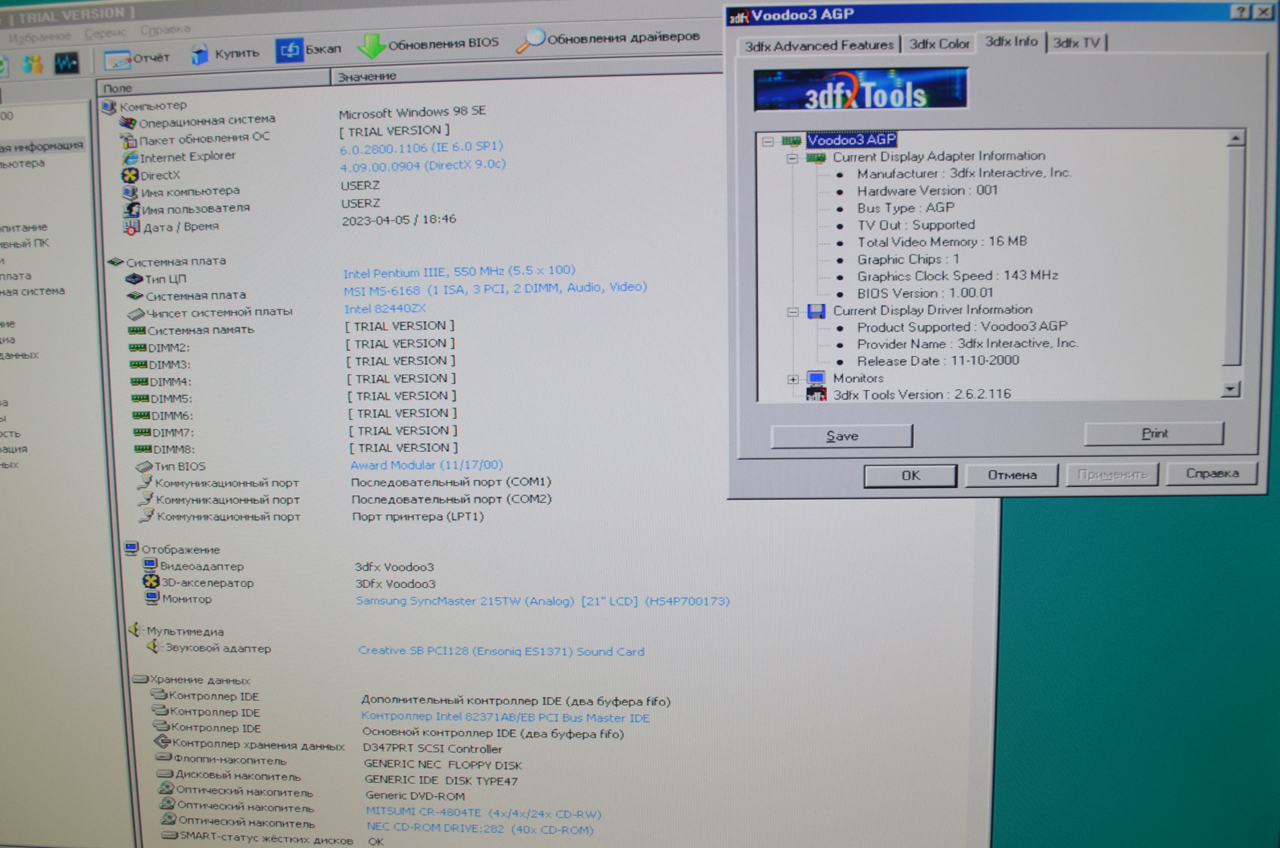Open the Справка menu
This screenshot has width=1280, height=848.
[165, 30]
